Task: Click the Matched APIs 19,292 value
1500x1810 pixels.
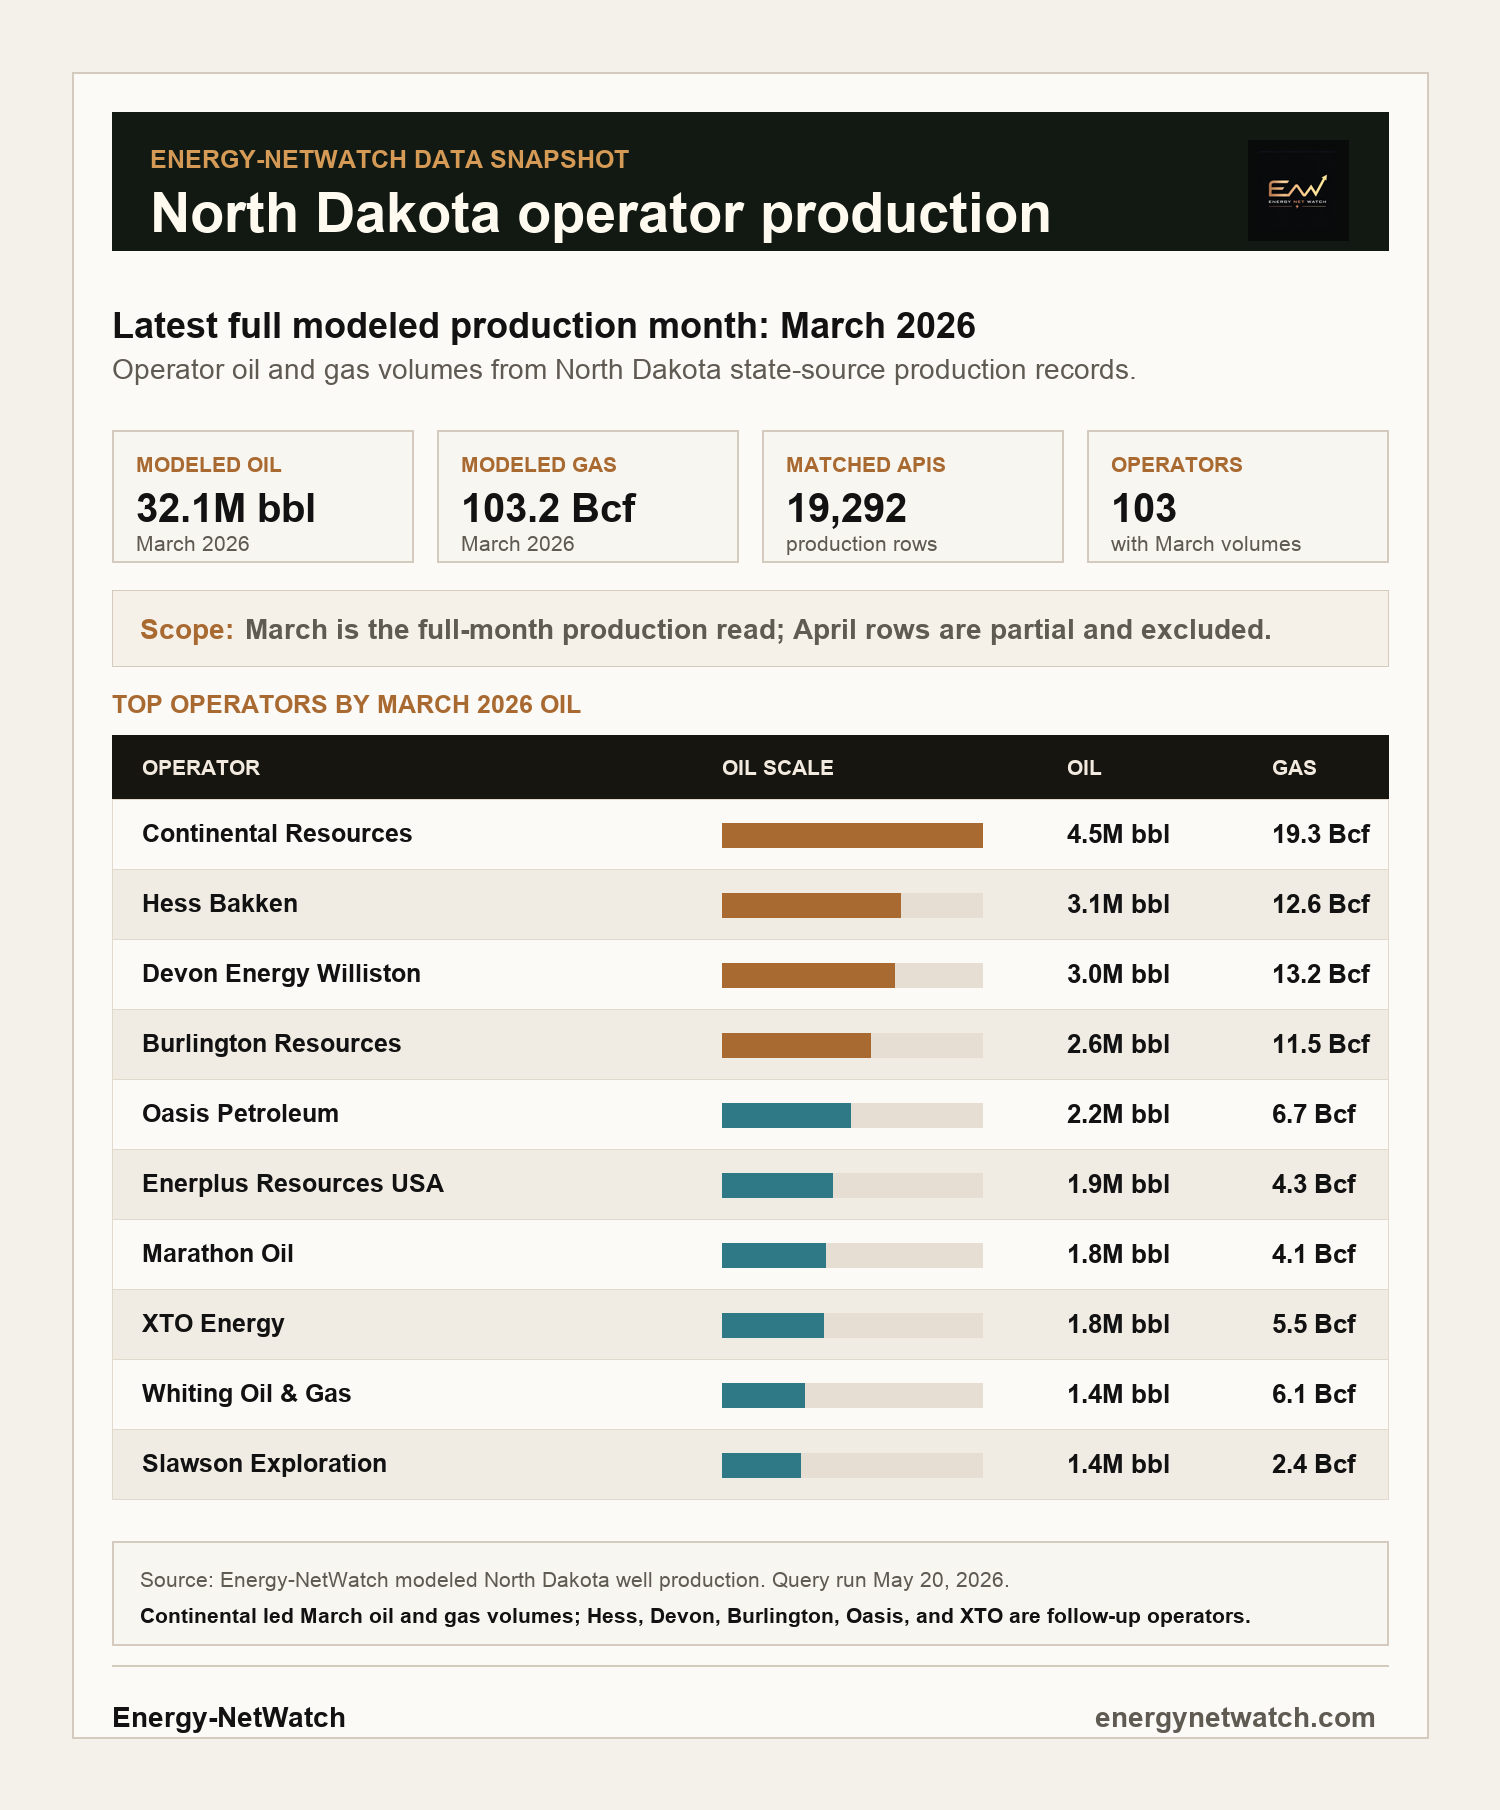Action: point(846,509)
